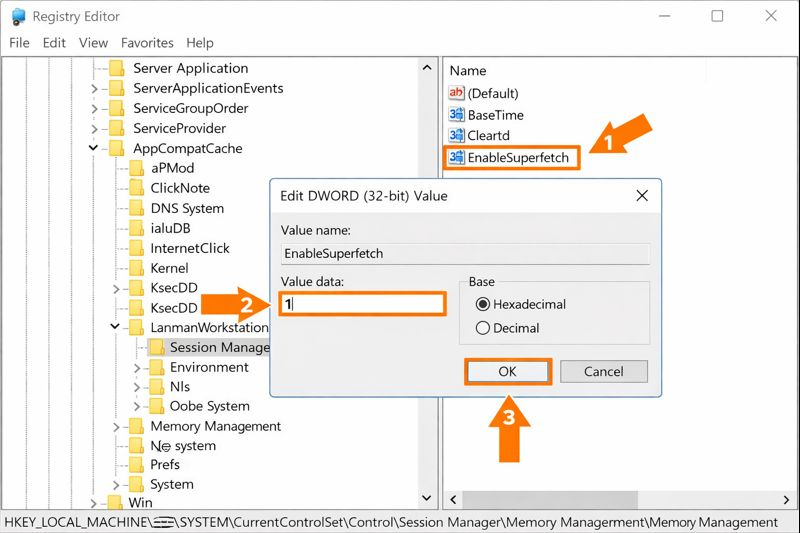Click the System folder icon
This screenshot has width=800, height=533.
136,484
